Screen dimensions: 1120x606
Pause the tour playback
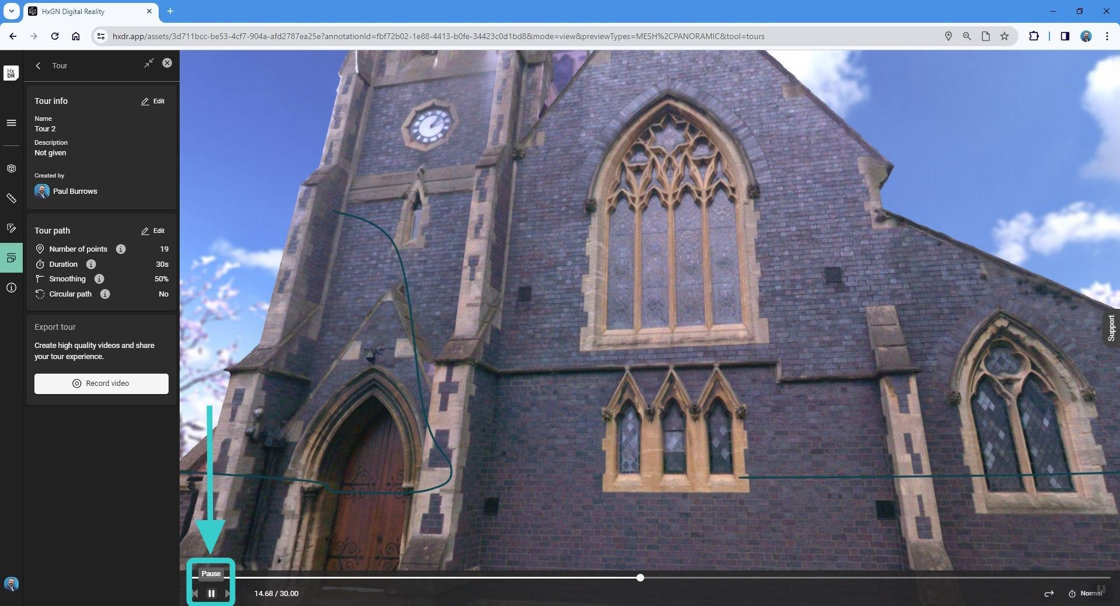[211, 593]
